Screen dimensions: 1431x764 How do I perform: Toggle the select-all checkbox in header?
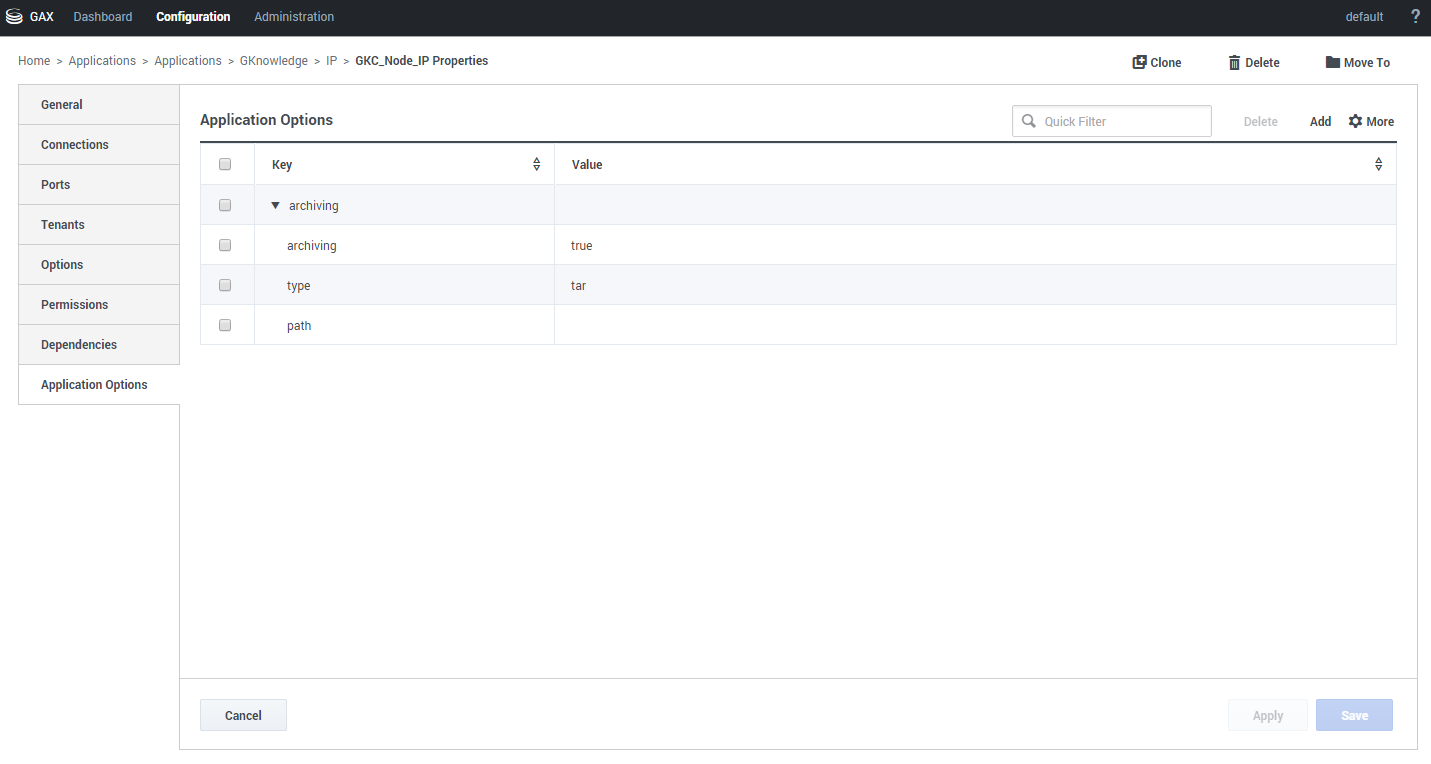pos(225,164)
